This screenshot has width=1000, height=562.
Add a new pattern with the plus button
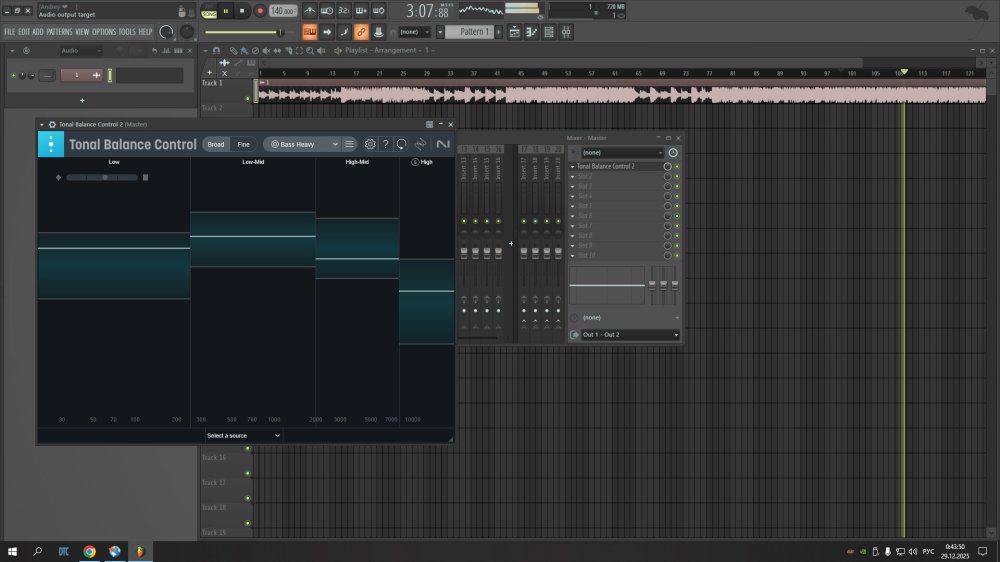[499, 32]
